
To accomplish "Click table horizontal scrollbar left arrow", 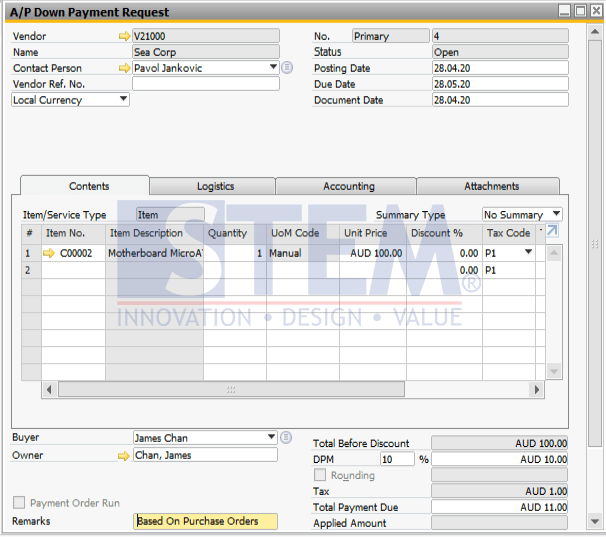I will (x=49, y=390).
